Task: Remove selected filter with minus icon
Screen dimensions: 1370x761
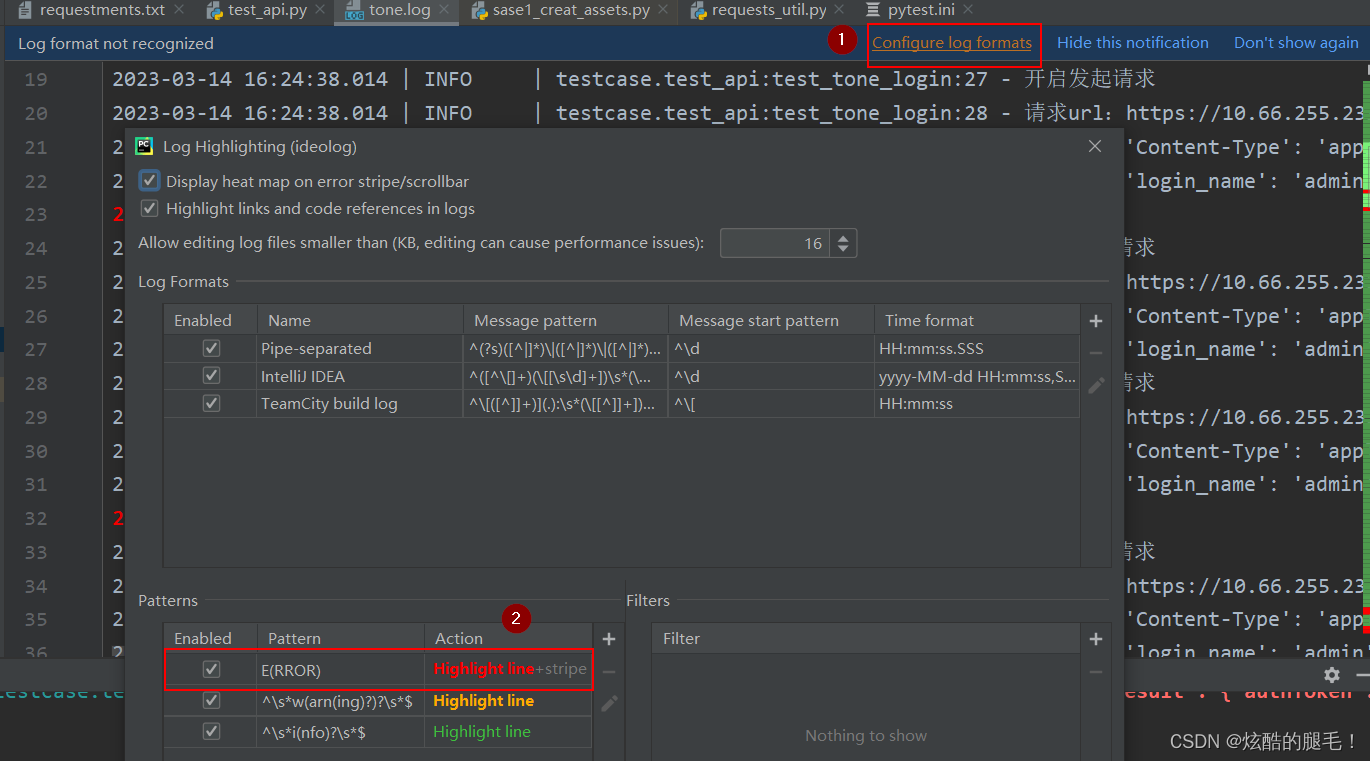Action: [x=1096, y=671]
